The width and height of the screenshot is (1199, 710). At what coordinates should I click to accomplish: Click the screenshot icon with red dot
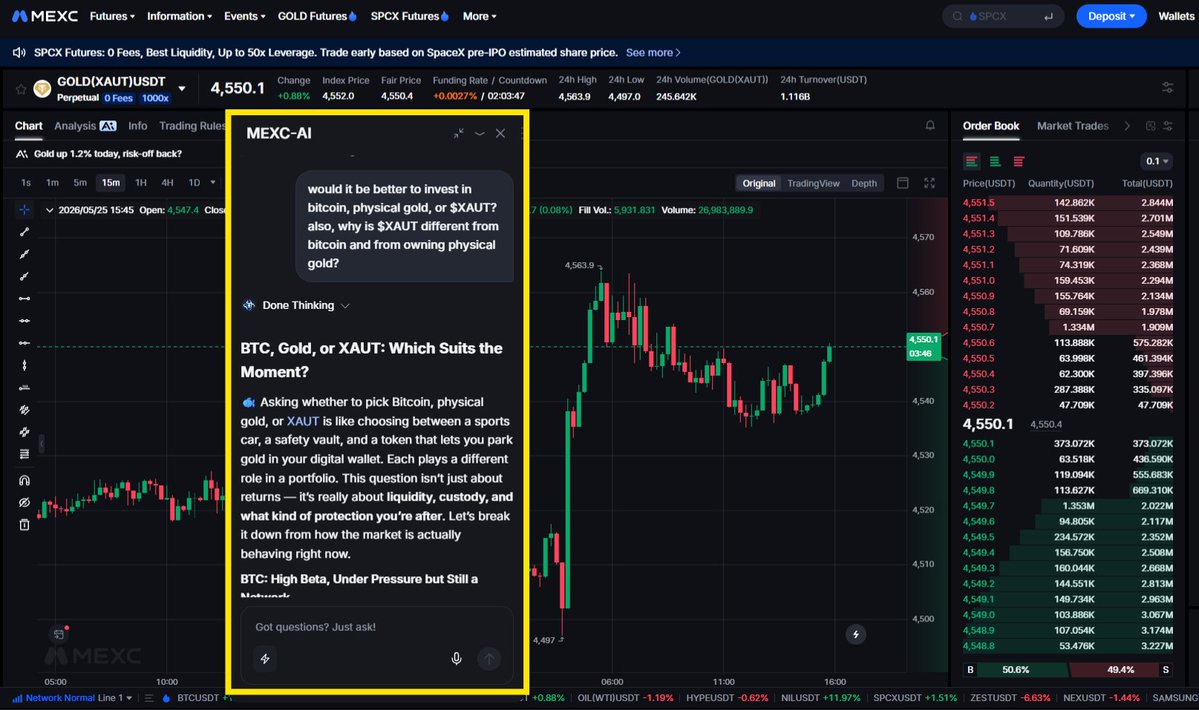click(59, 634)
